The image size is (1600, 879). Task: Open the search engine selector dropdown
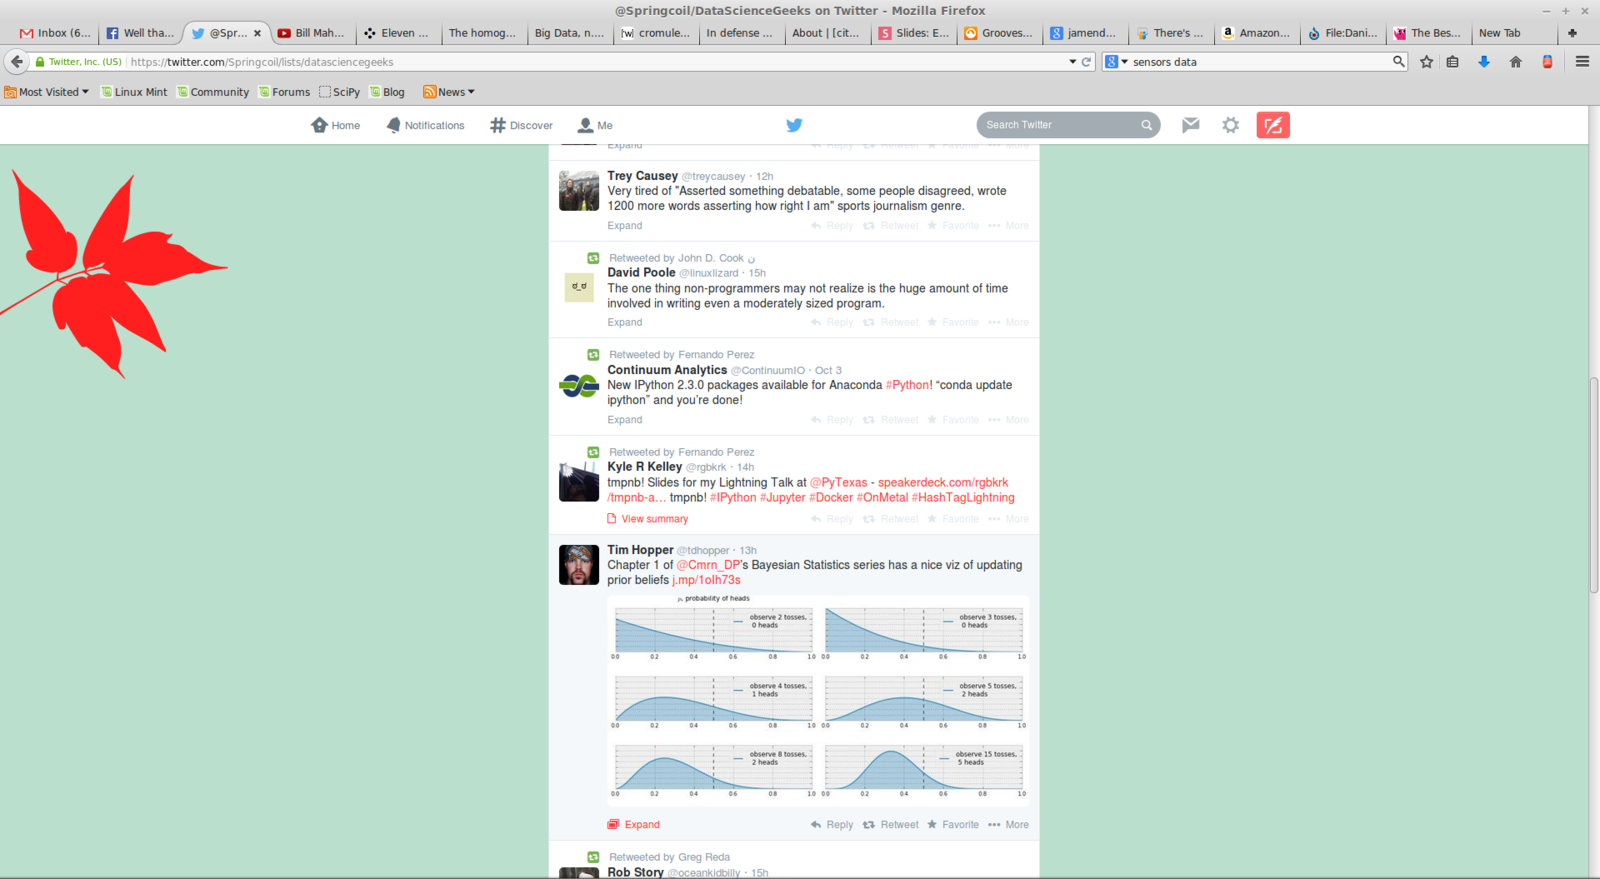(1117, 62)
